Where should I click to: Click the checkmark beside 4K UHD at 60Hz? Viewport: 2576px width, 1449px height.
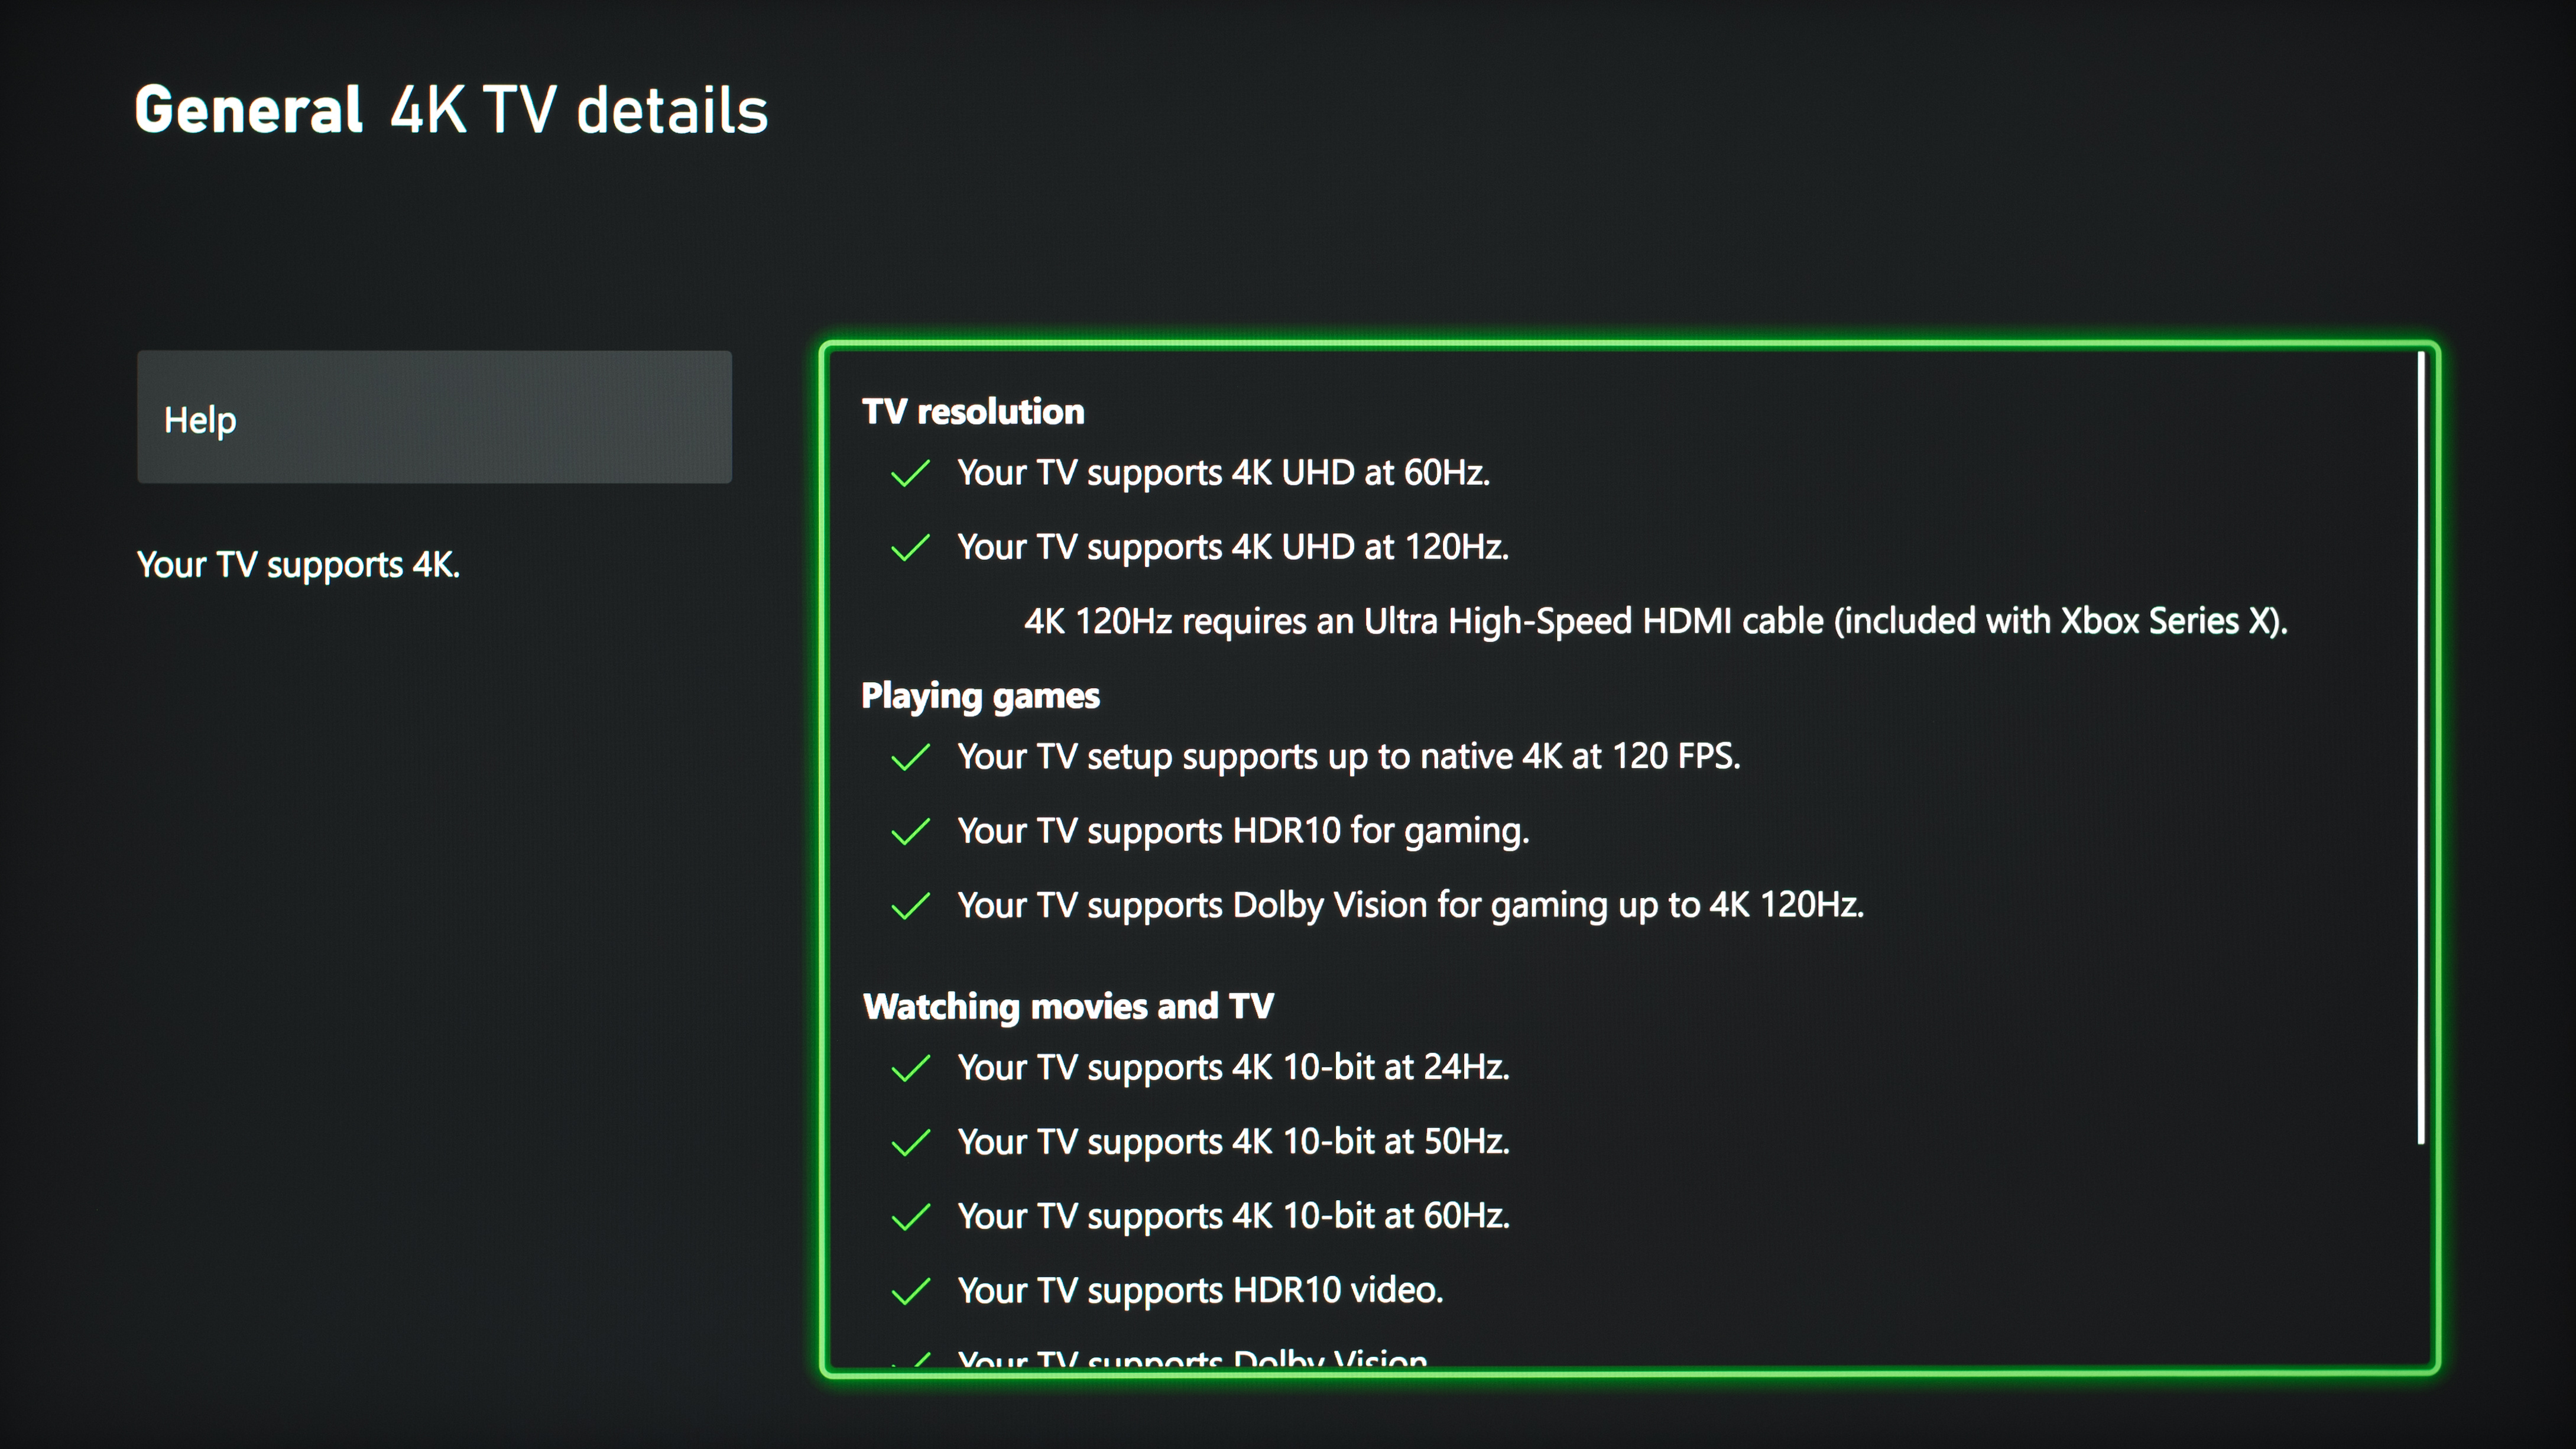[x=910, y=473]
